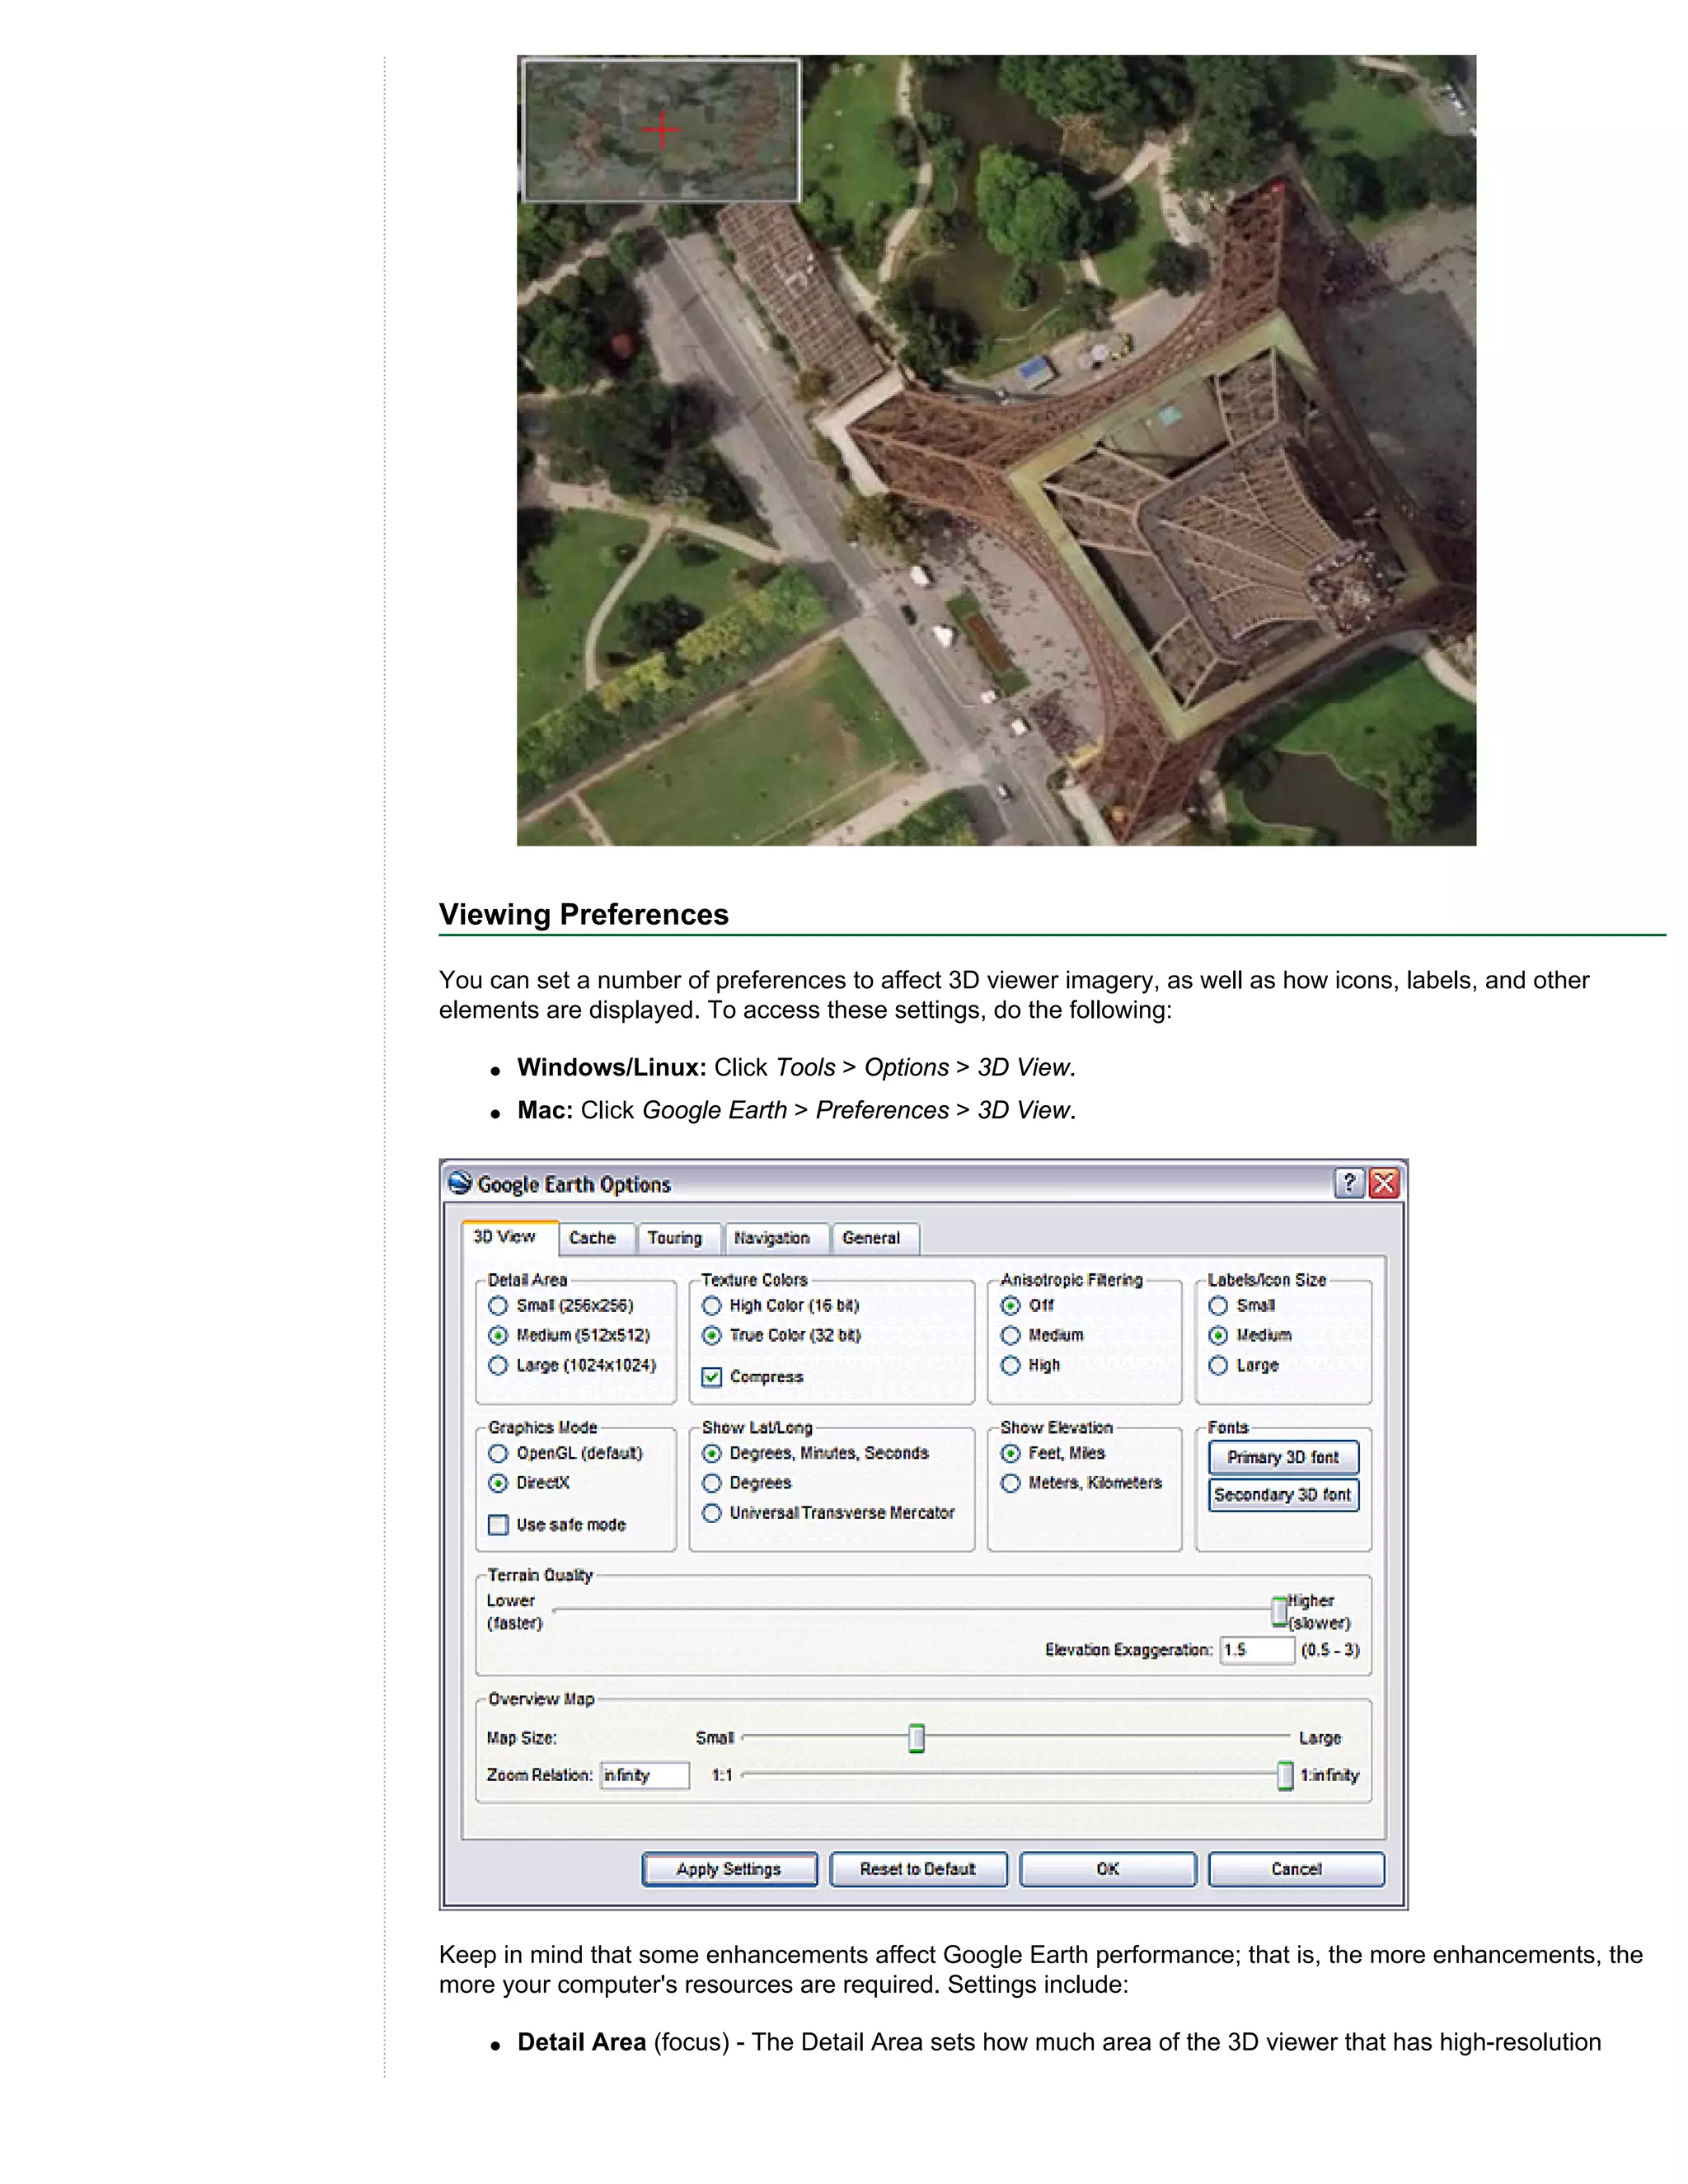Toggle the Compress checkbox
The image size is (1688, 2184).
click(712, 1377)
